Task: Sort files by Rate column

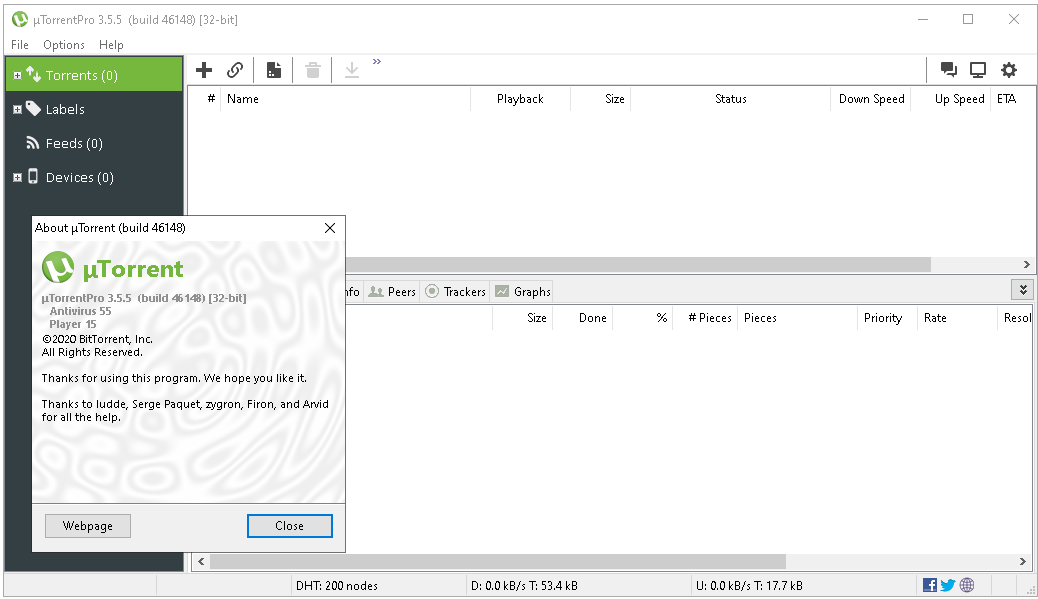Action: point(957,318)
